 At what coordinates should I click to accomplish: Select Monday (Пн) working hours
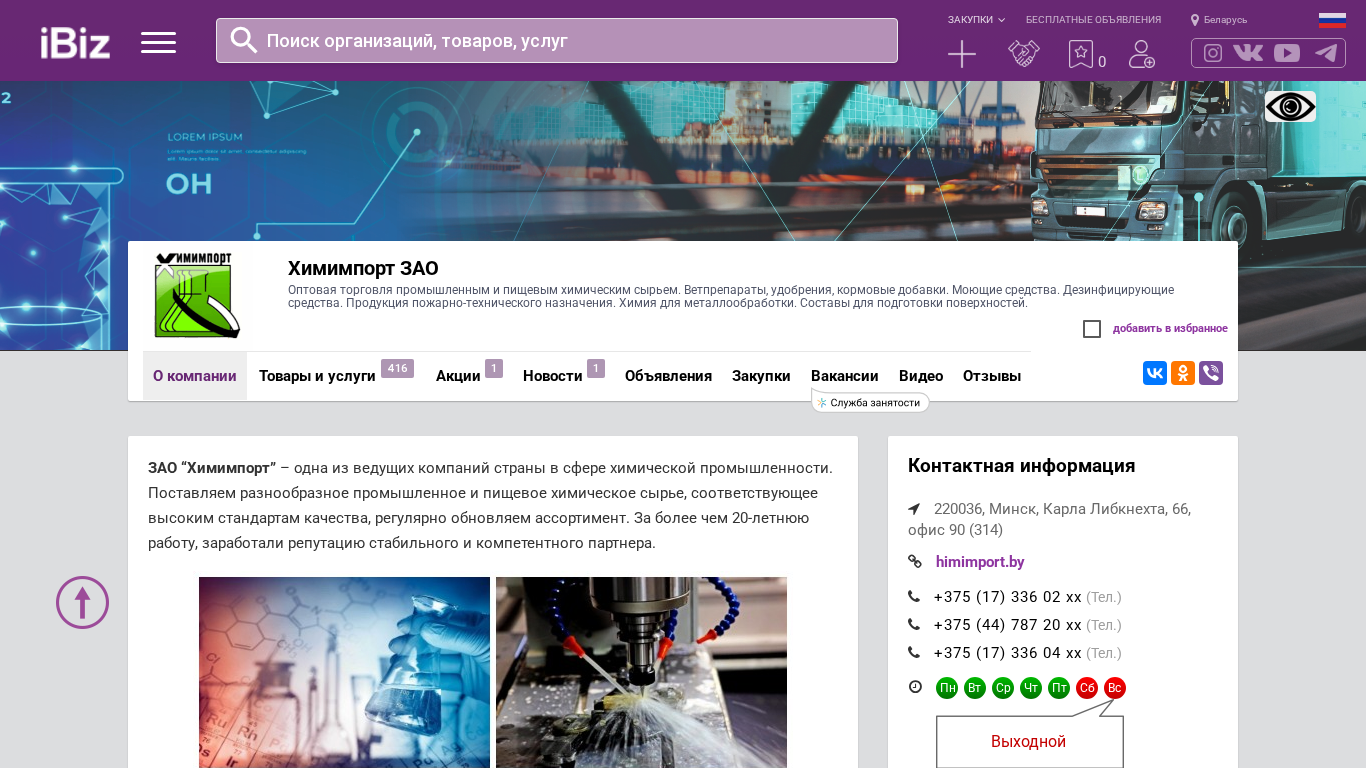947,688
